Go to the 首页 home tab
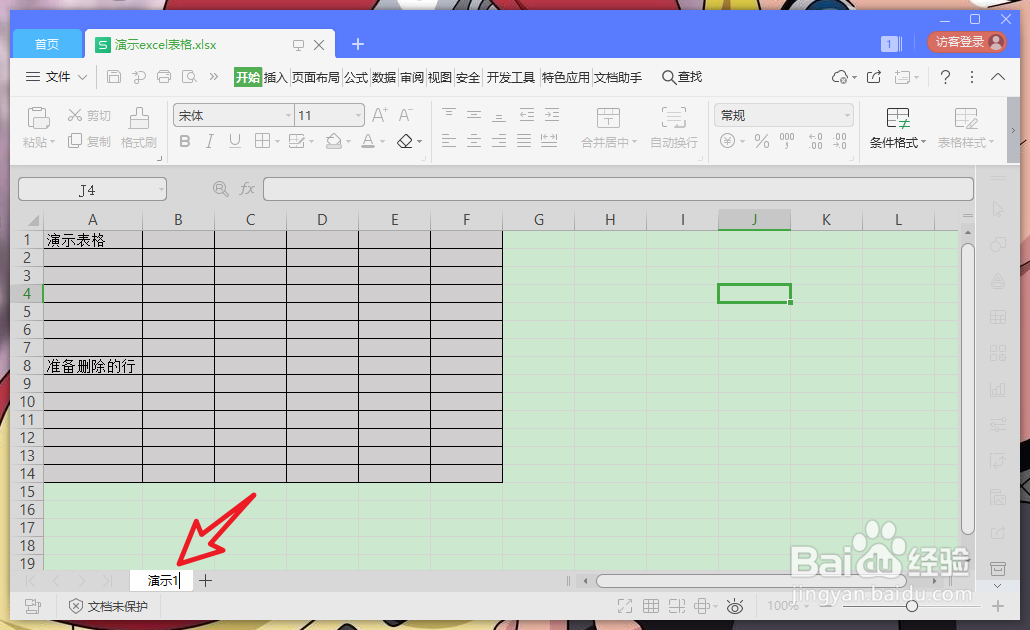This screenshot has height=630, width=1030. [x=47, y=44]
